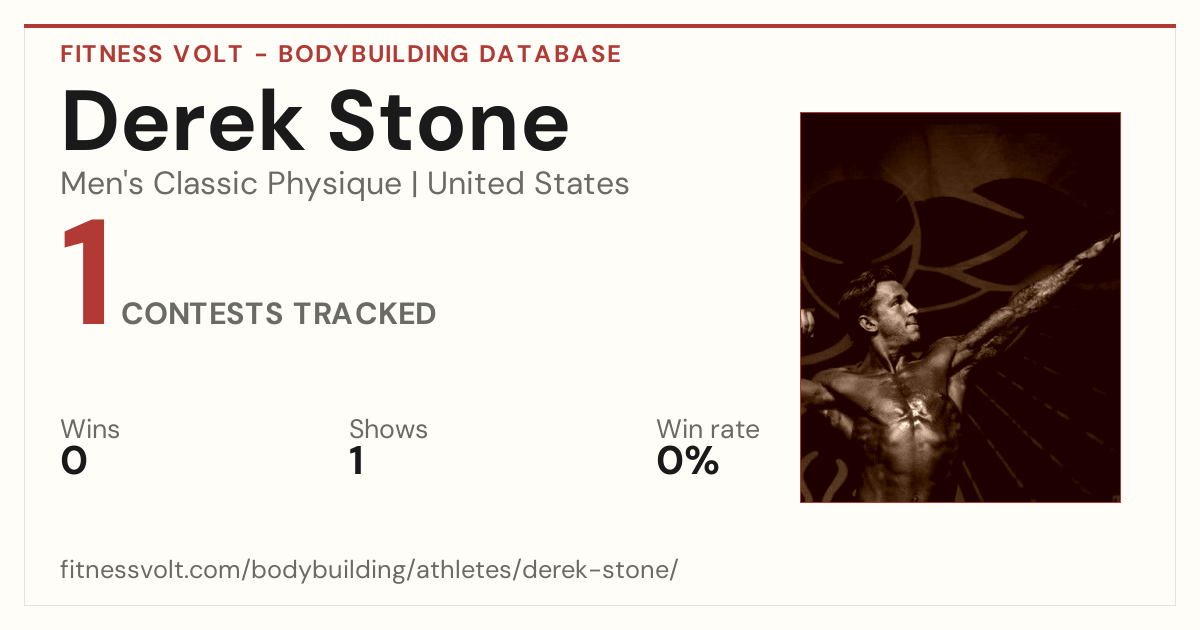Click the 0 value under Wins
Screen dimensions: 1200x630
[x=74, y=461]
